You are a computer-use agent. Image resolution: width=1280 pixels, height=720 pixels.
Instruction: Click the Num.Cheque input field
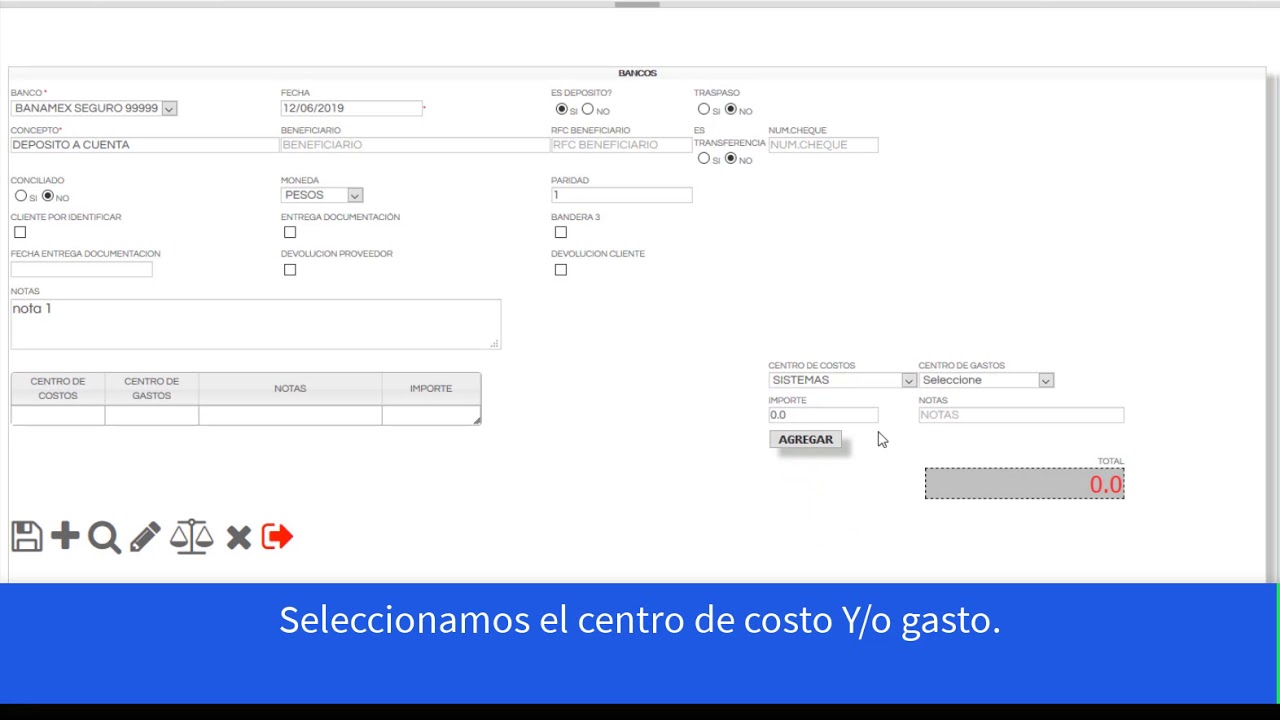click(x=823, y=145)
